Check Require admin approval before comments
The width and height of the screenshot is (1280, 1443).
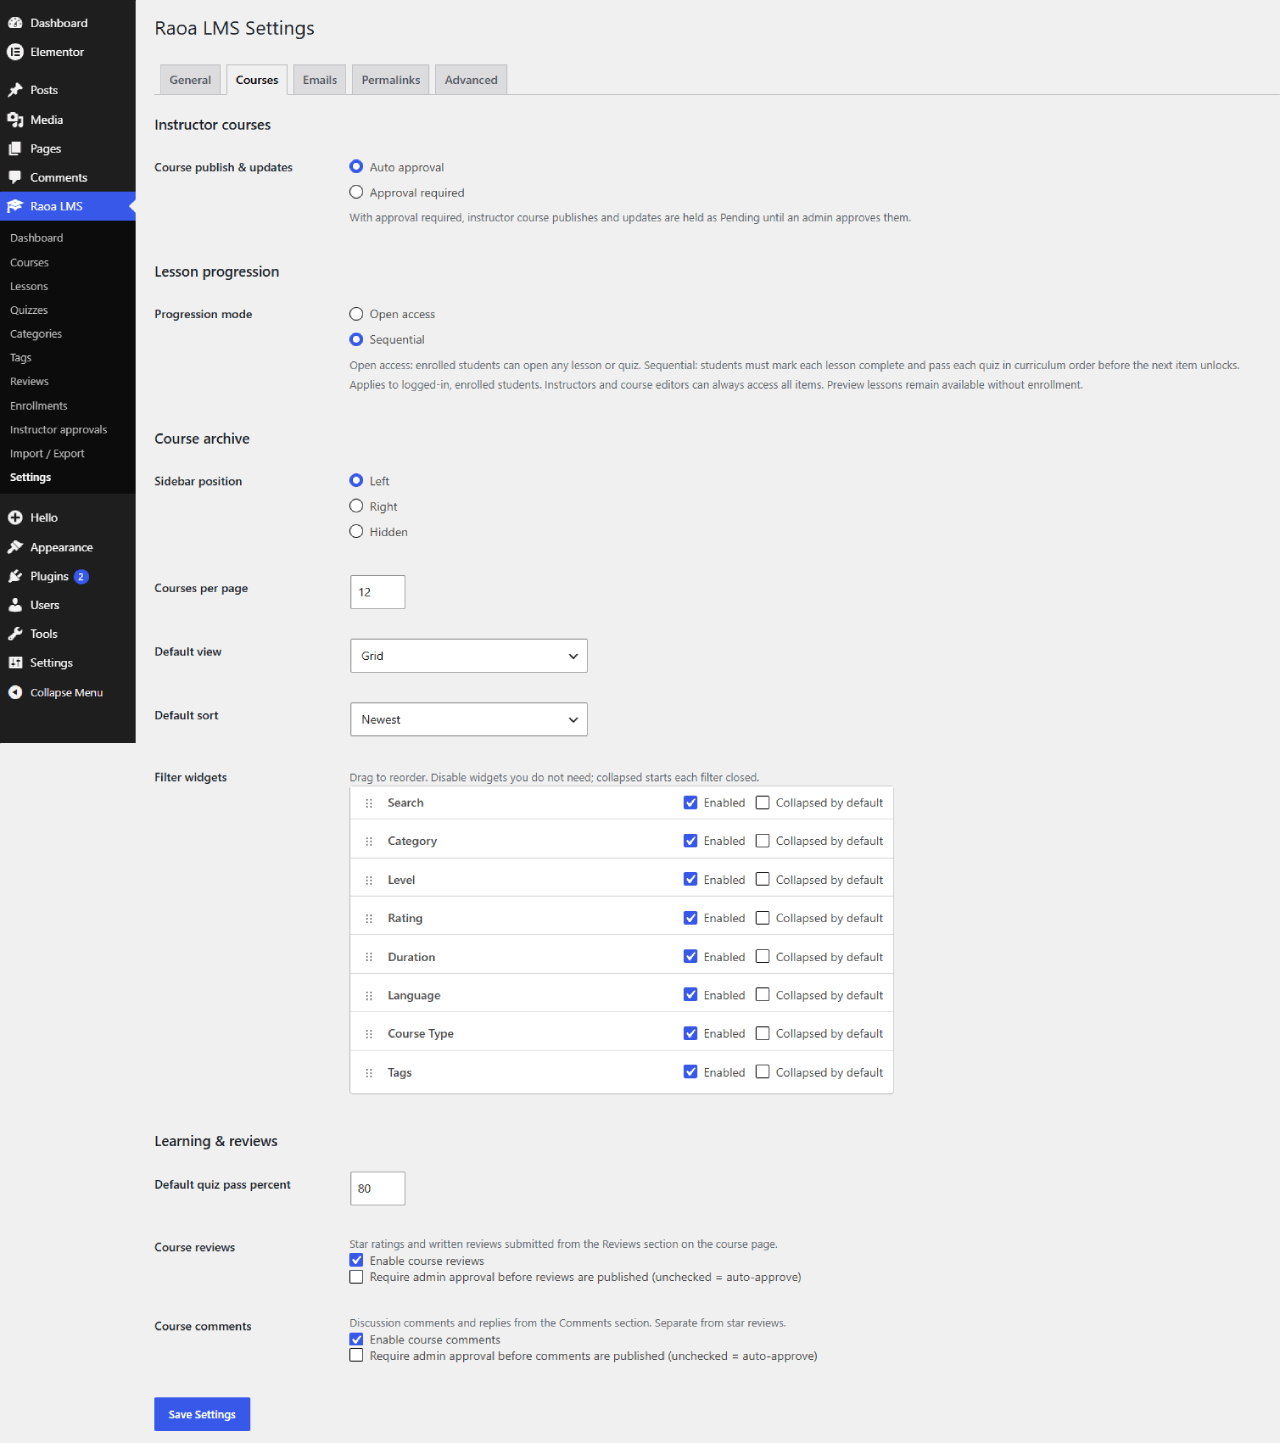click(356, 1355)
